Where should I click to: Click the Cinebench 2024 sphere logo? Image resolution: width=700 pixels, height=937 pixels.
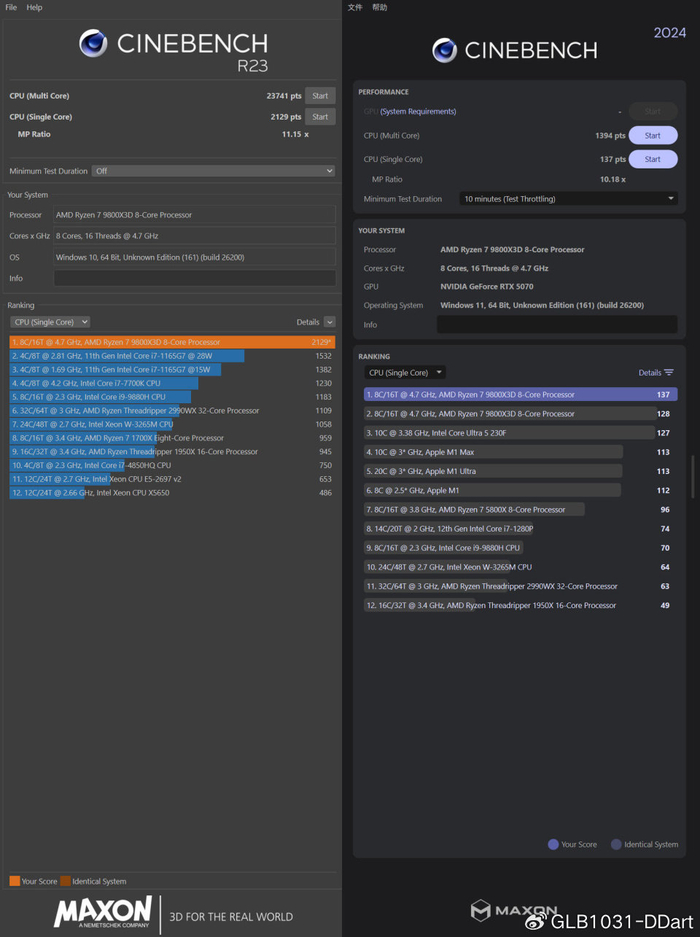point(445,50)
